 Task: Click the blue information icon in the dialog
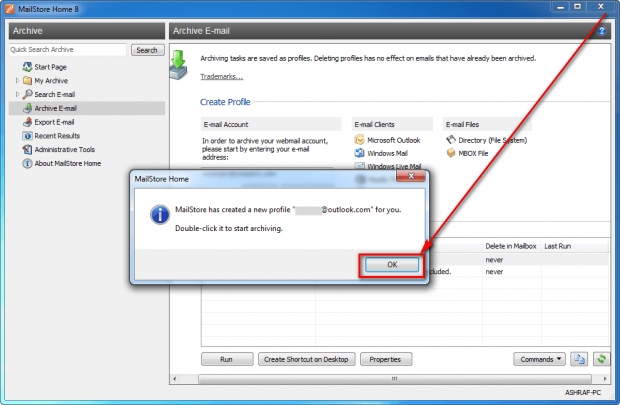point(160,215)
